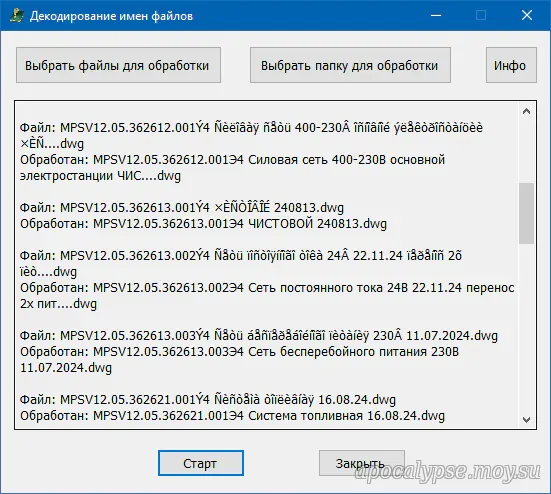Image resolution: width=551 pixels, height=494 pixels.
Task: Click the log scrollbar thumb
Action: [526, 213]
